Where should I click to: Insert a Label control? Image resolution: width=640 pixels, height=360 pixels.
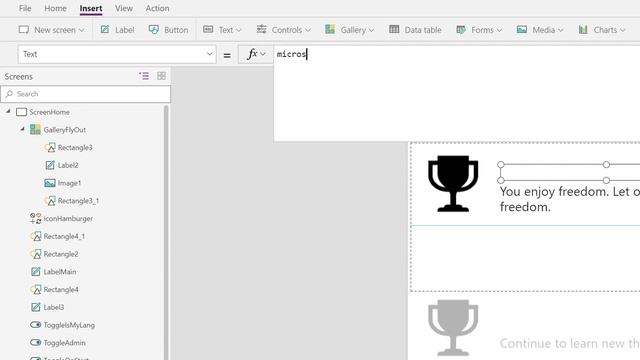(118, 30)
